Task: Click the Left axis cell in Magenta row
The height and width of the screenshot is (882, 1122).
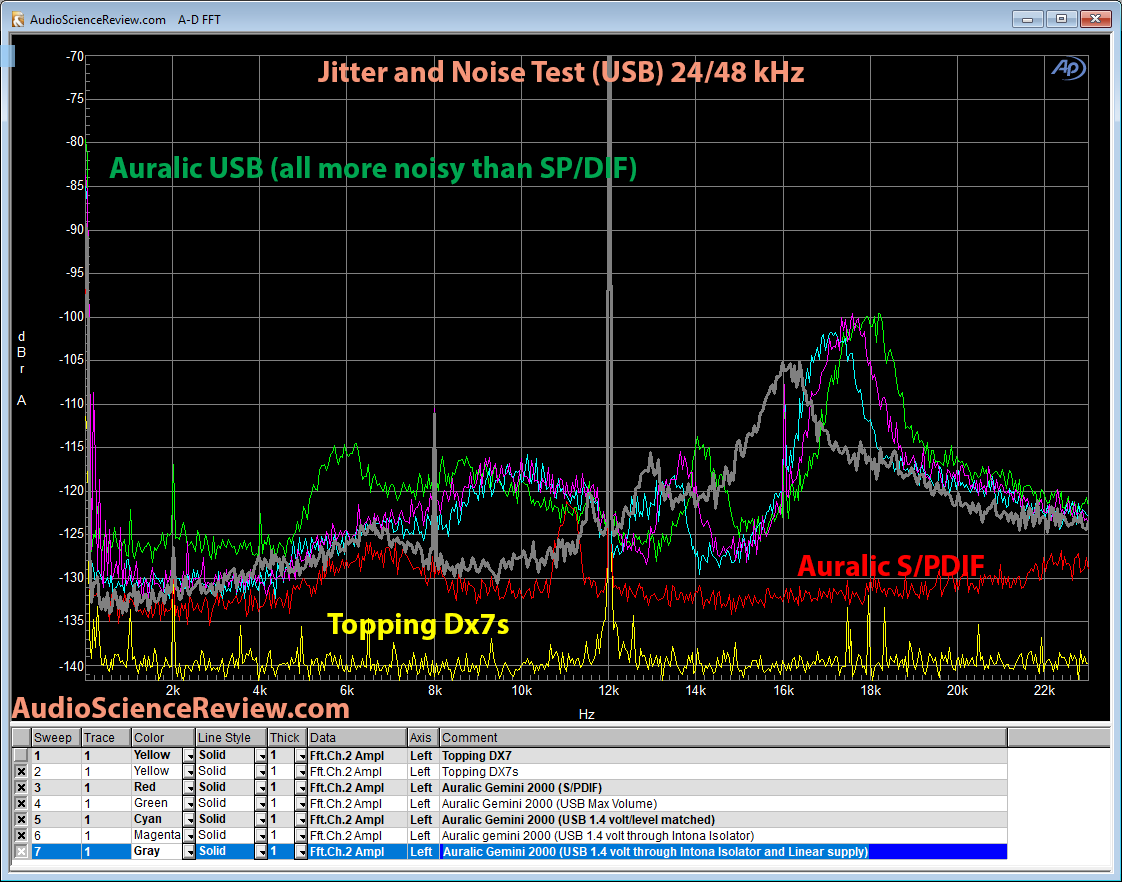Action: 423,836
